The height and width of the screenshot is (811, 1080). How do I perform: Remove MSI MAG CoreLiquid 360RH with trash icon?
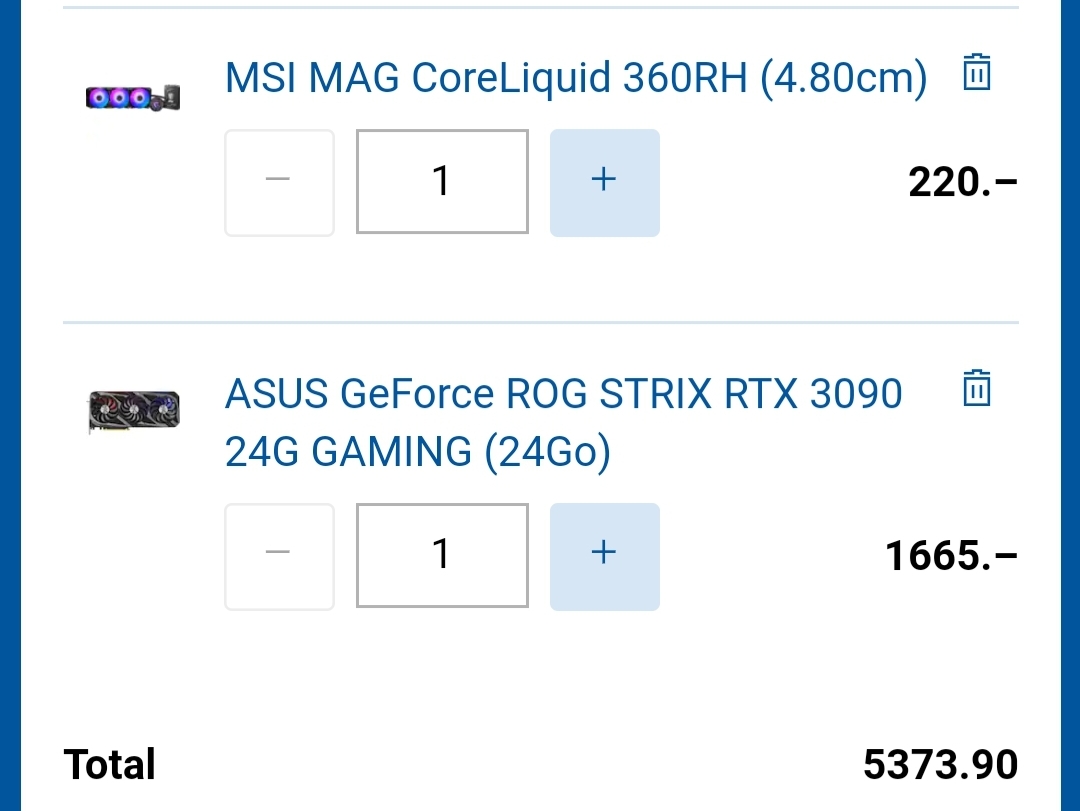976,74
